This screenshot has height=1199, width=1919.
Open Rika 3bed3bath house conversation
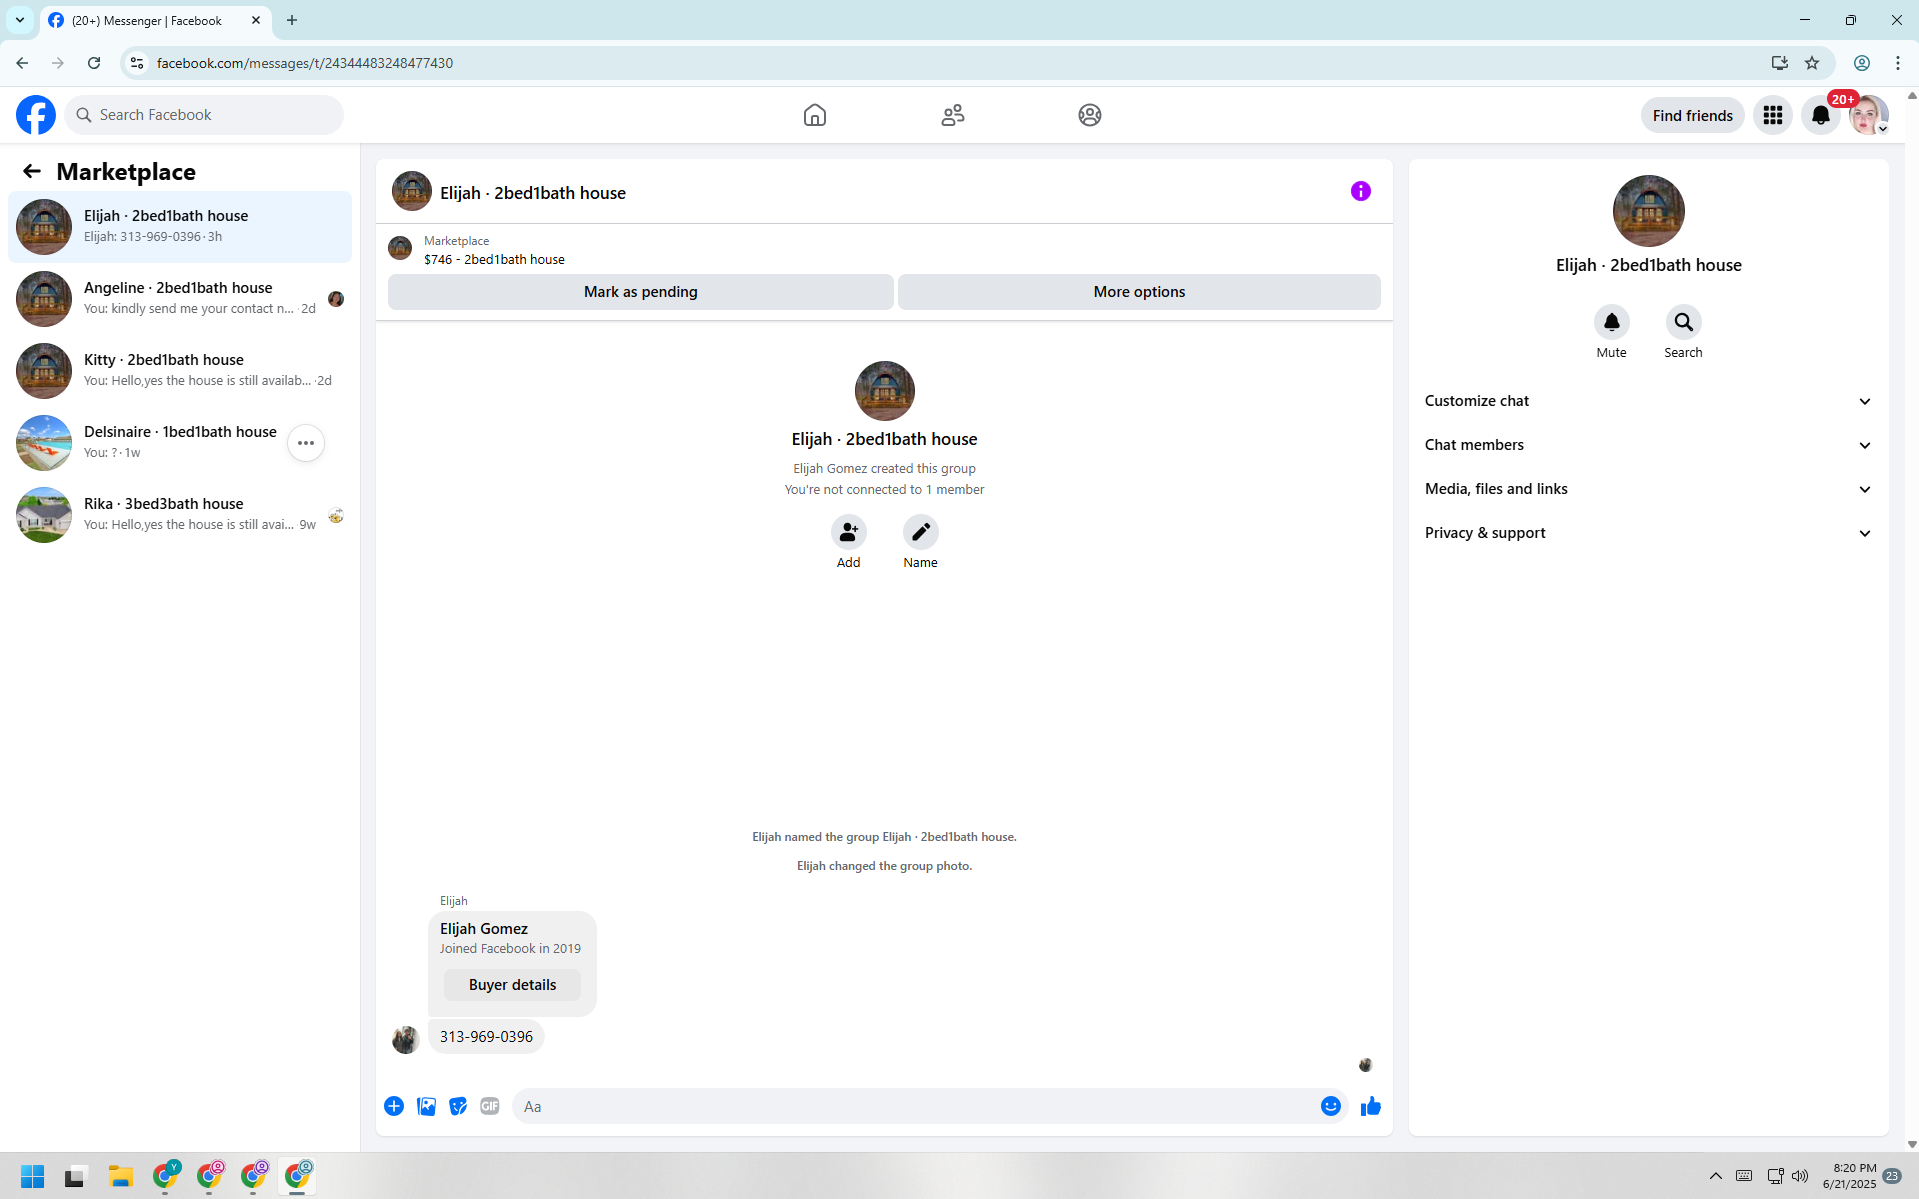[180, 515]
